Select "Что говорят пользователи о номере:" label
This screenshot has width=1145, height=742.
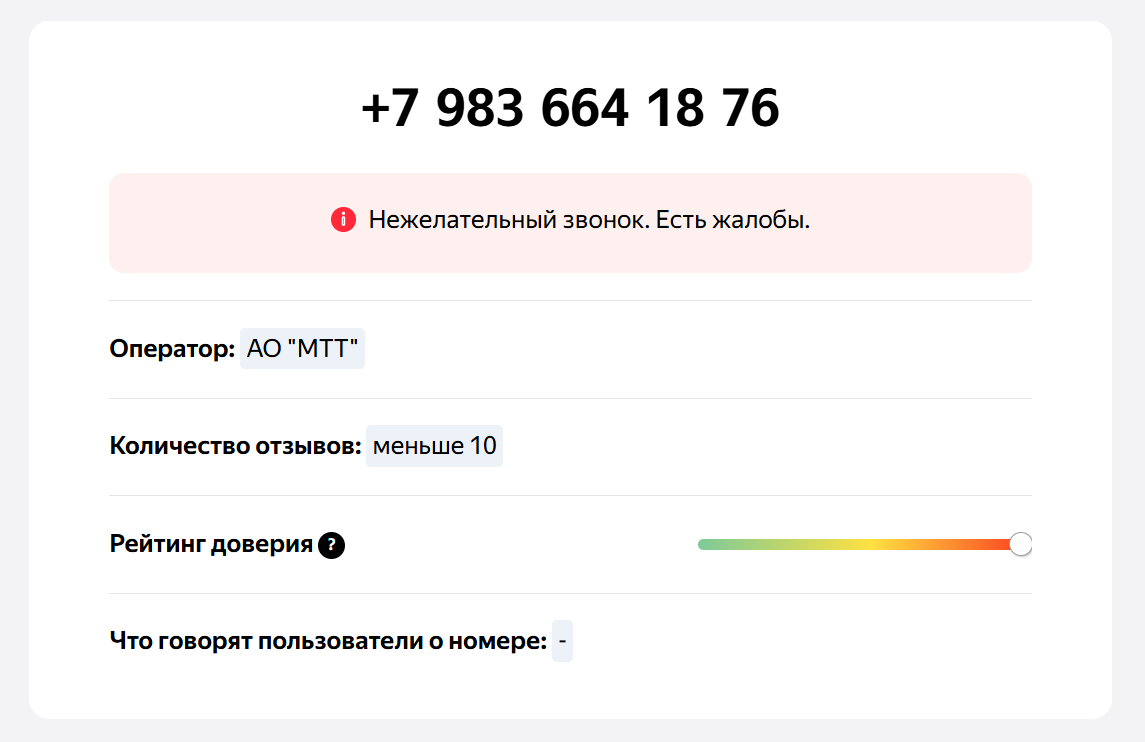pos(328,641)
